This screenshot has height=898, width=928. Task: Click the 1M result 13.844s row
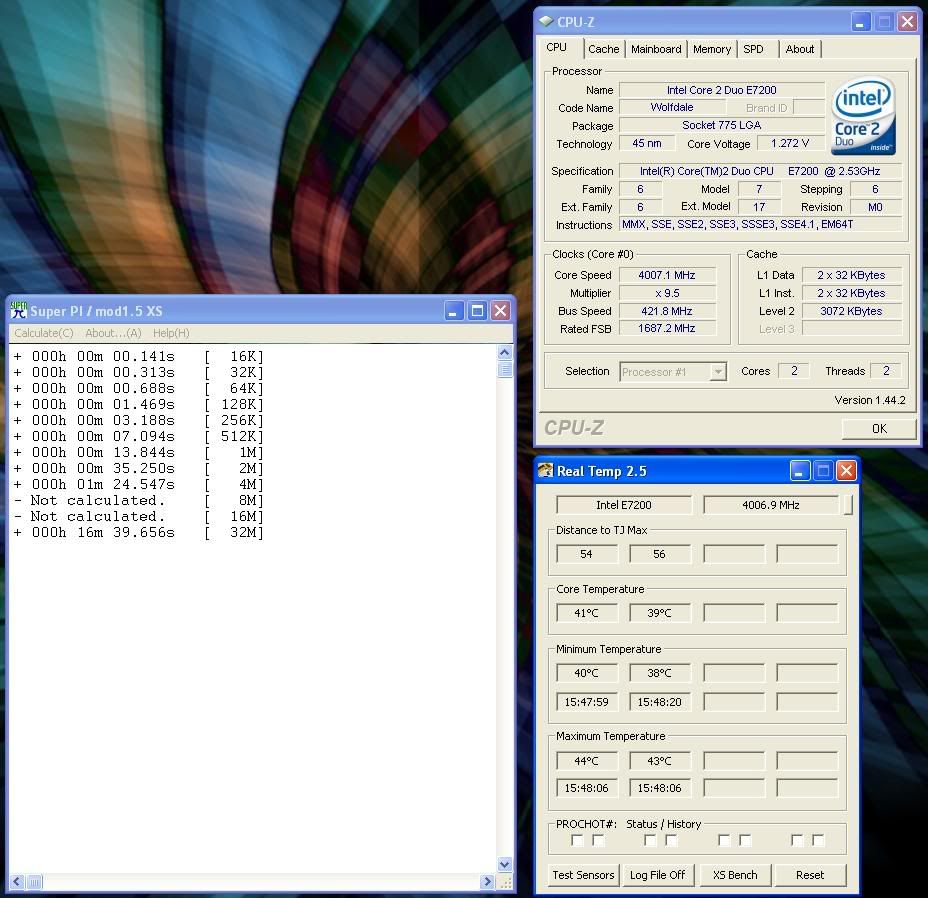coord(138,452)
